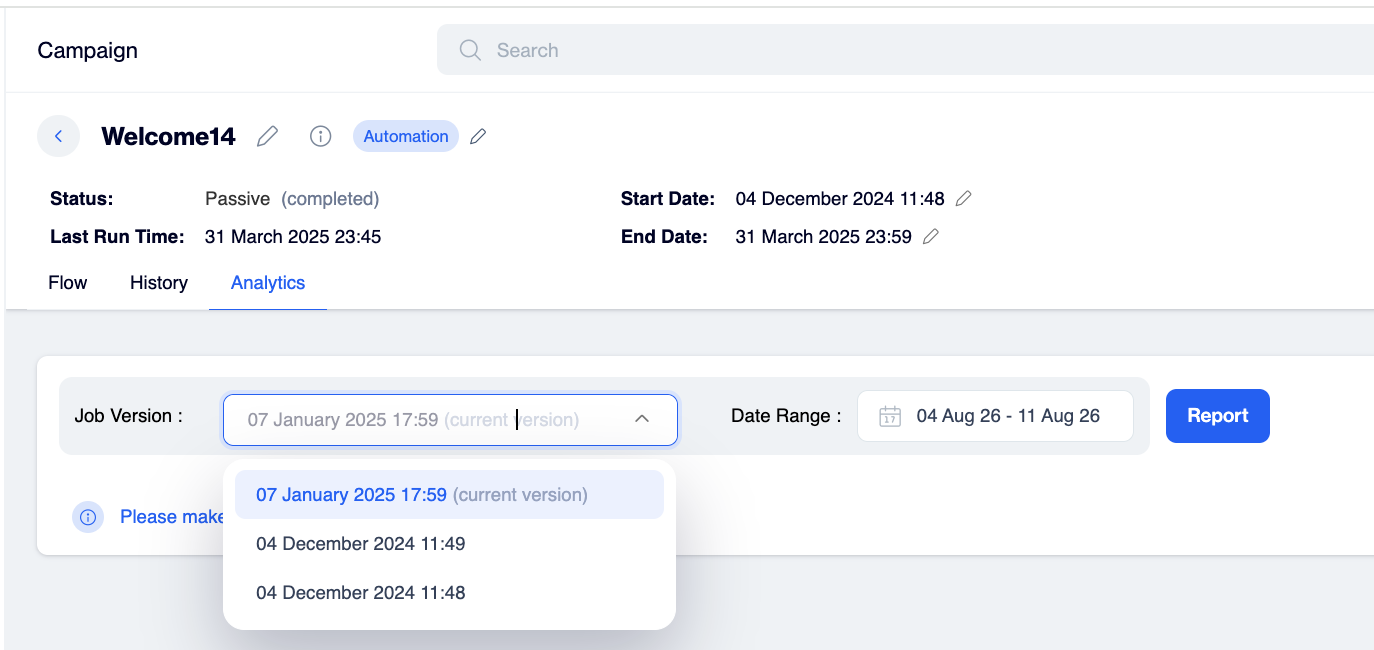
Task: Click the blue Report button
Action: coord(1217,416)
